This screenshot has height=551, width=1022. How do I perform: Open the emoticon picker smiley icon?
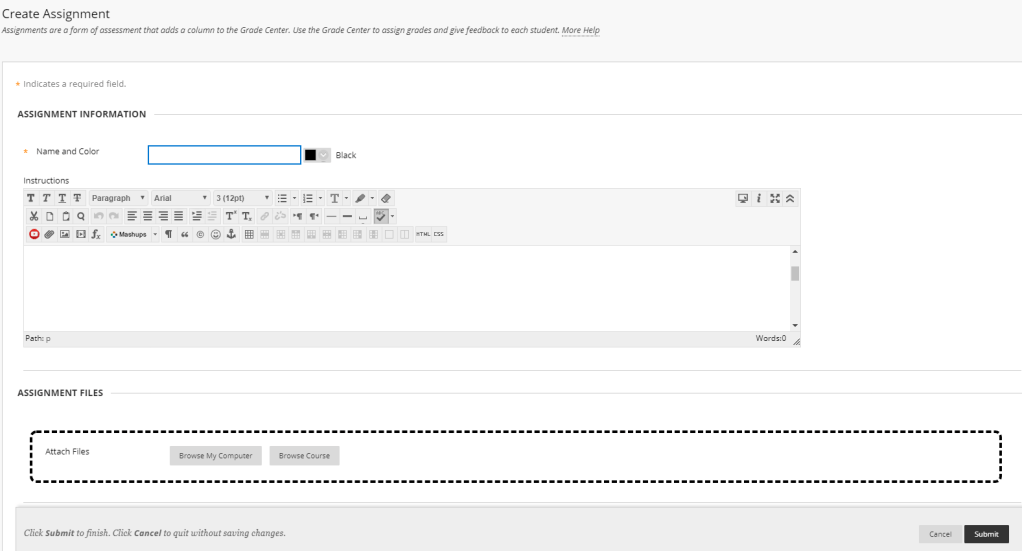pyautogui.click(x=216, y=234)
